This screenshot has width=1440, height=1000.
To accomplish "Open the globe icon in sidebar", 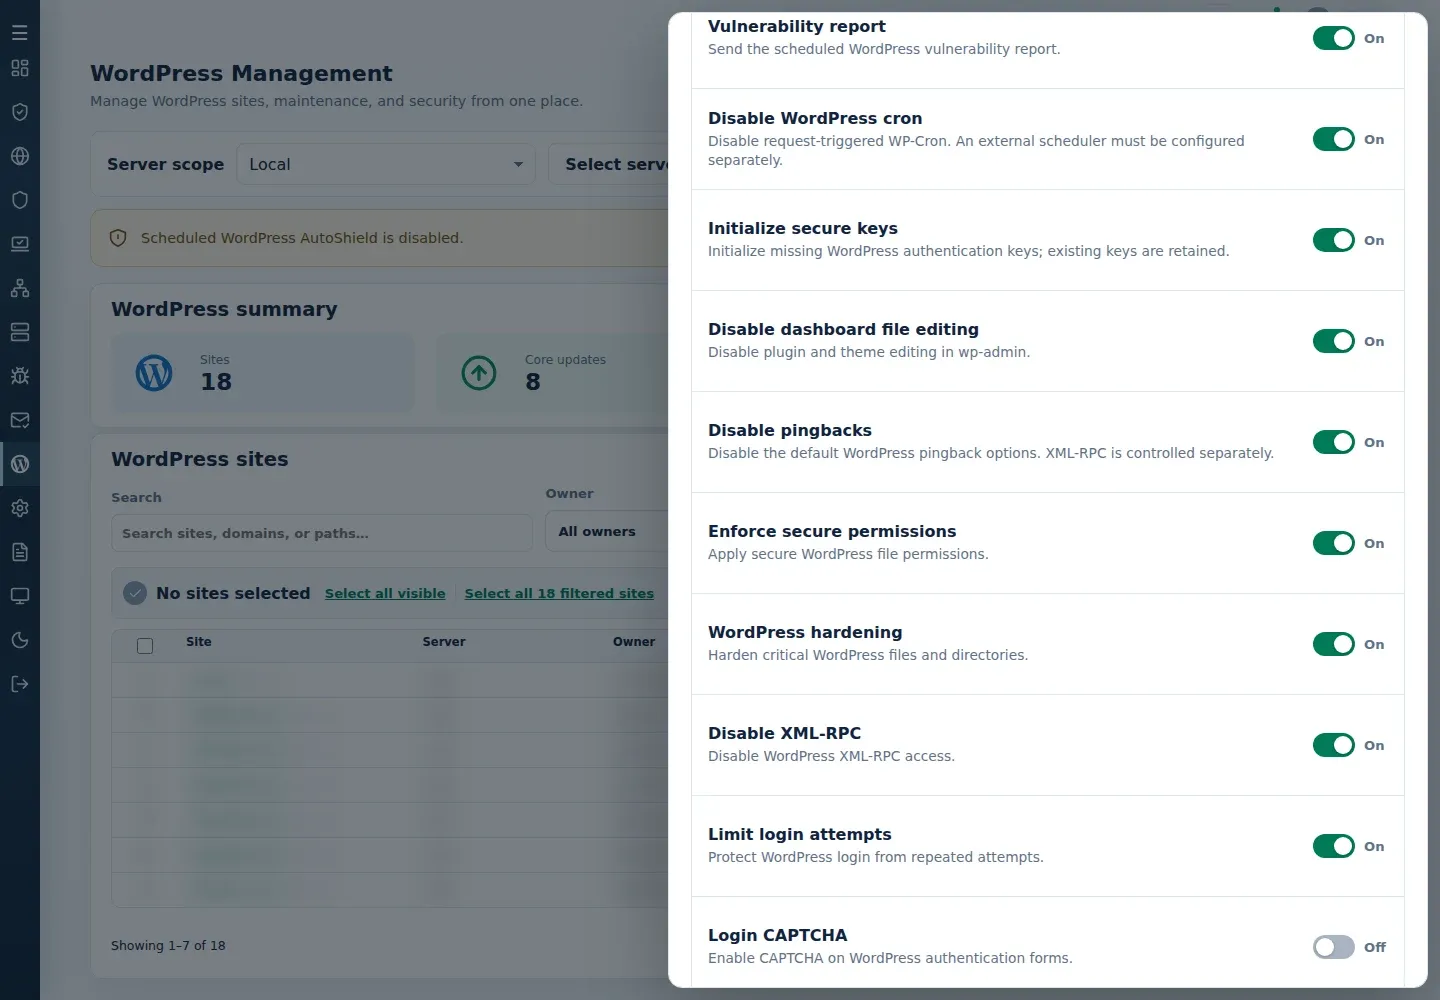I will point(20,156).
